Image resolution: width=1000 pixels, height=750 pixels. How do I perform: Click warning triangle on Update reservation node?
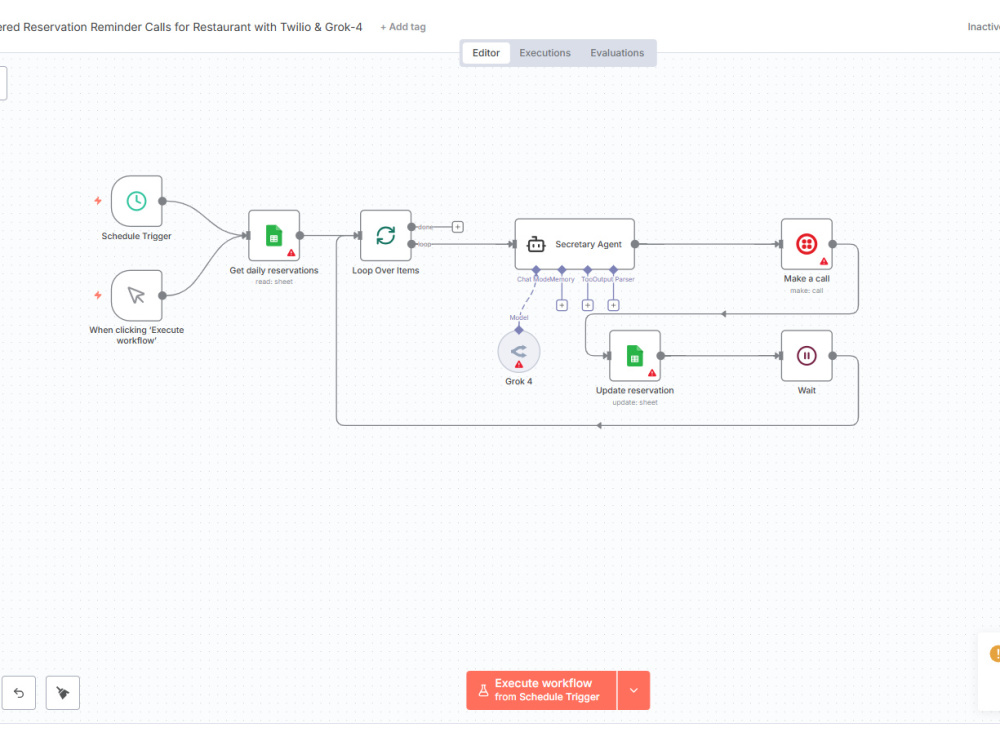click(652, 372)
